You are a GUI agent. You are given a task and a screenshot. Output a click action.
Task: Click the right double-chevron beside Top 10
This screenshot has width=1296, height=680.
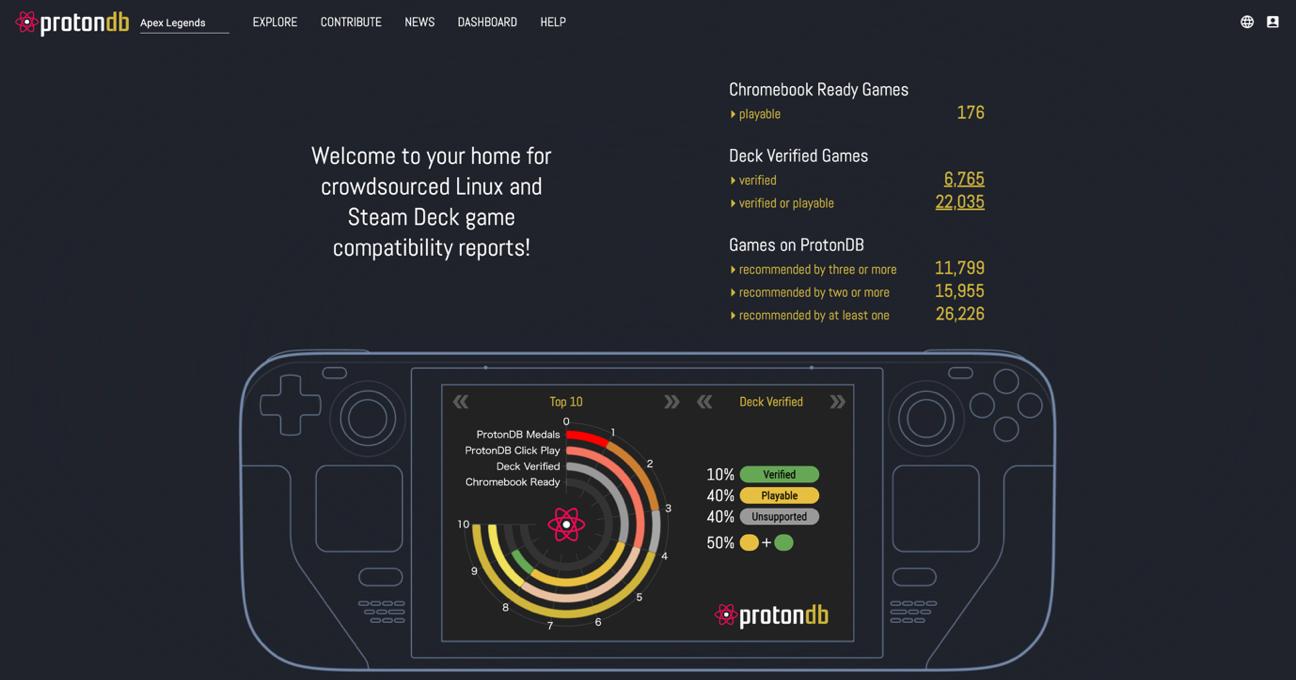click(x=671, y=401)
